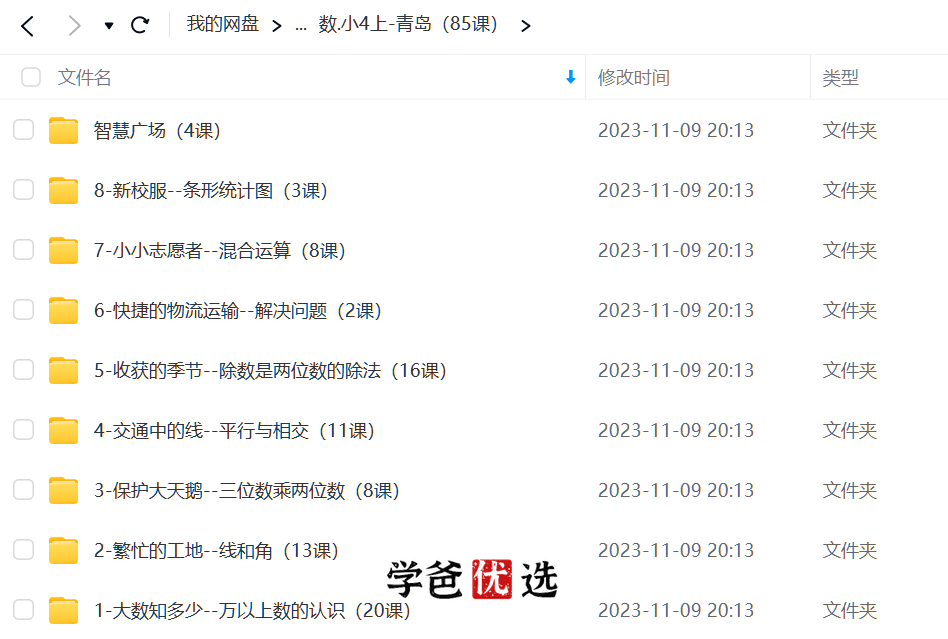Open folder 智慧广场（4课）by name
The image size is (948, 639).
[157, 131]
